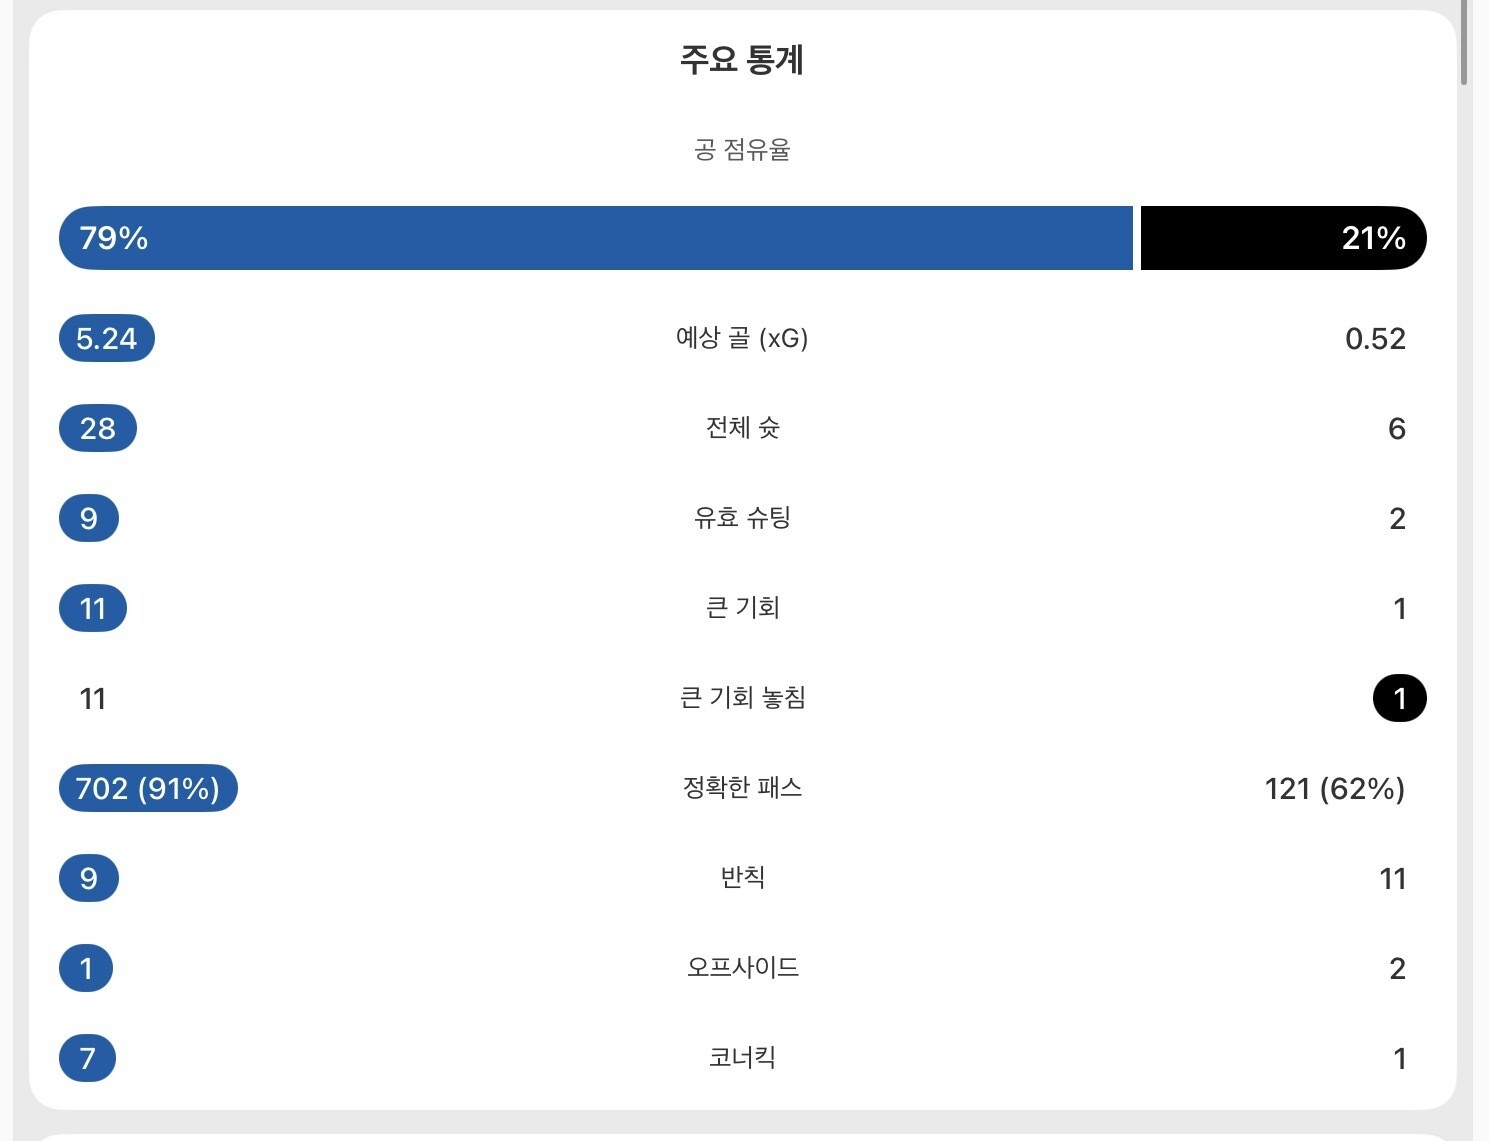Click the vertical scrollbar thumb

(x=1465, y=42)
